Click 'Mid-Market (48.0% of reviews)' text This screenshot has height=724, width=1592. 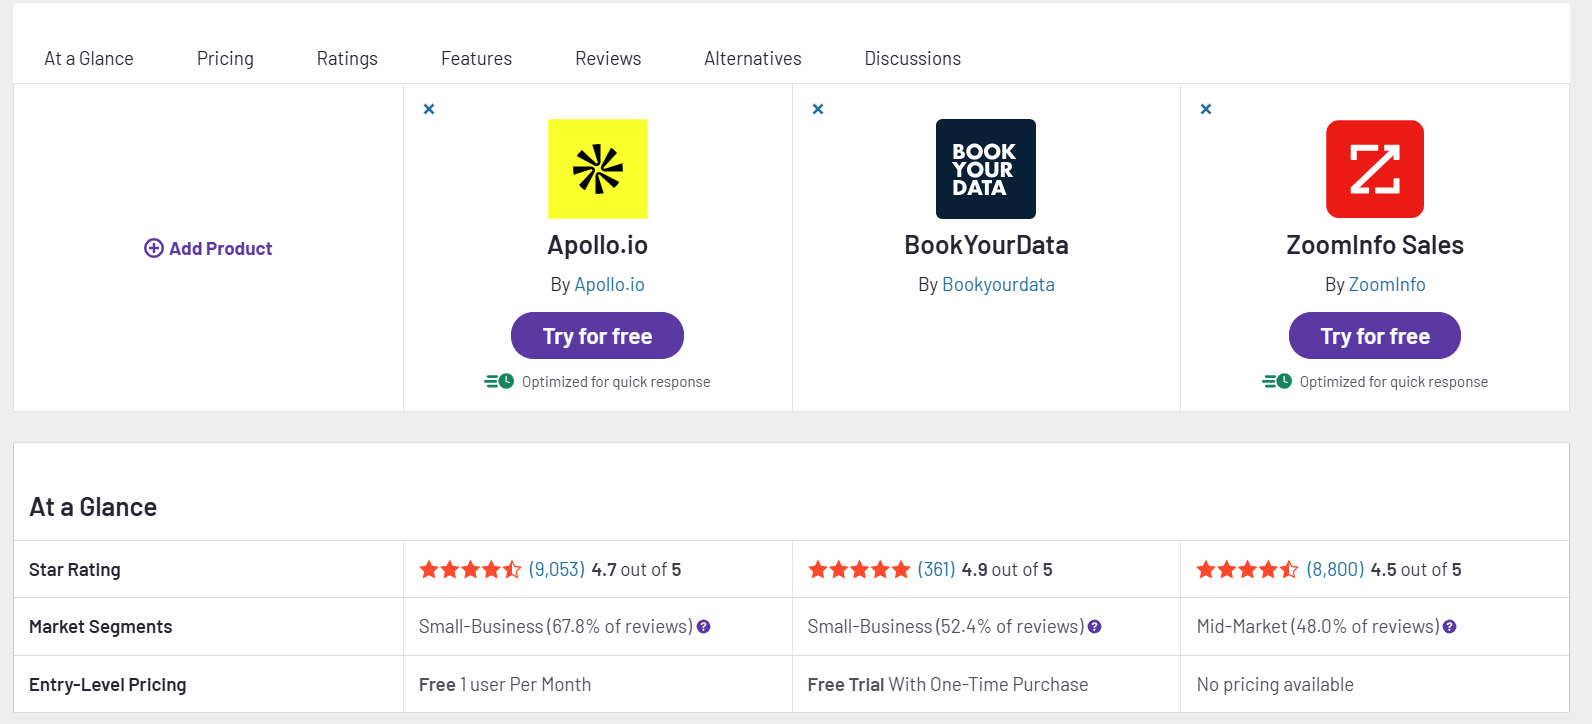tap(1318, 627)
